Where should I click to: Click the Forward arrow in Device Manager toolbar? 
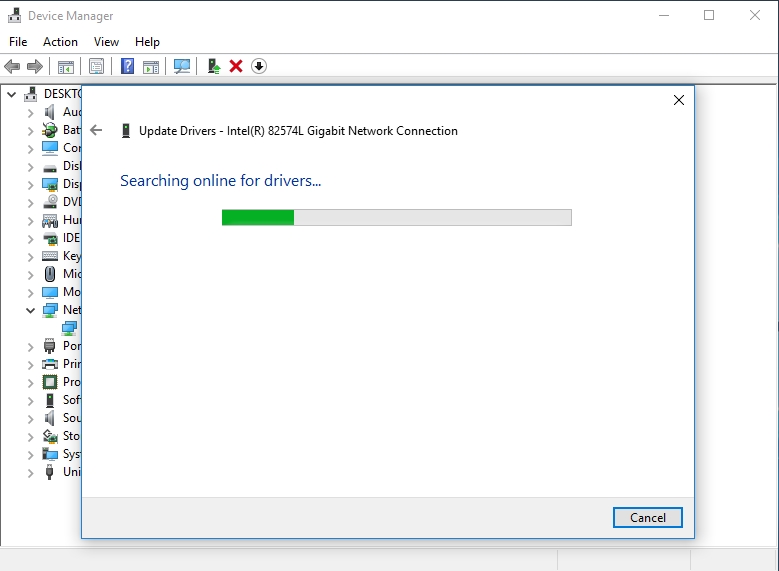pyautogui.click(x=35, y=66)
